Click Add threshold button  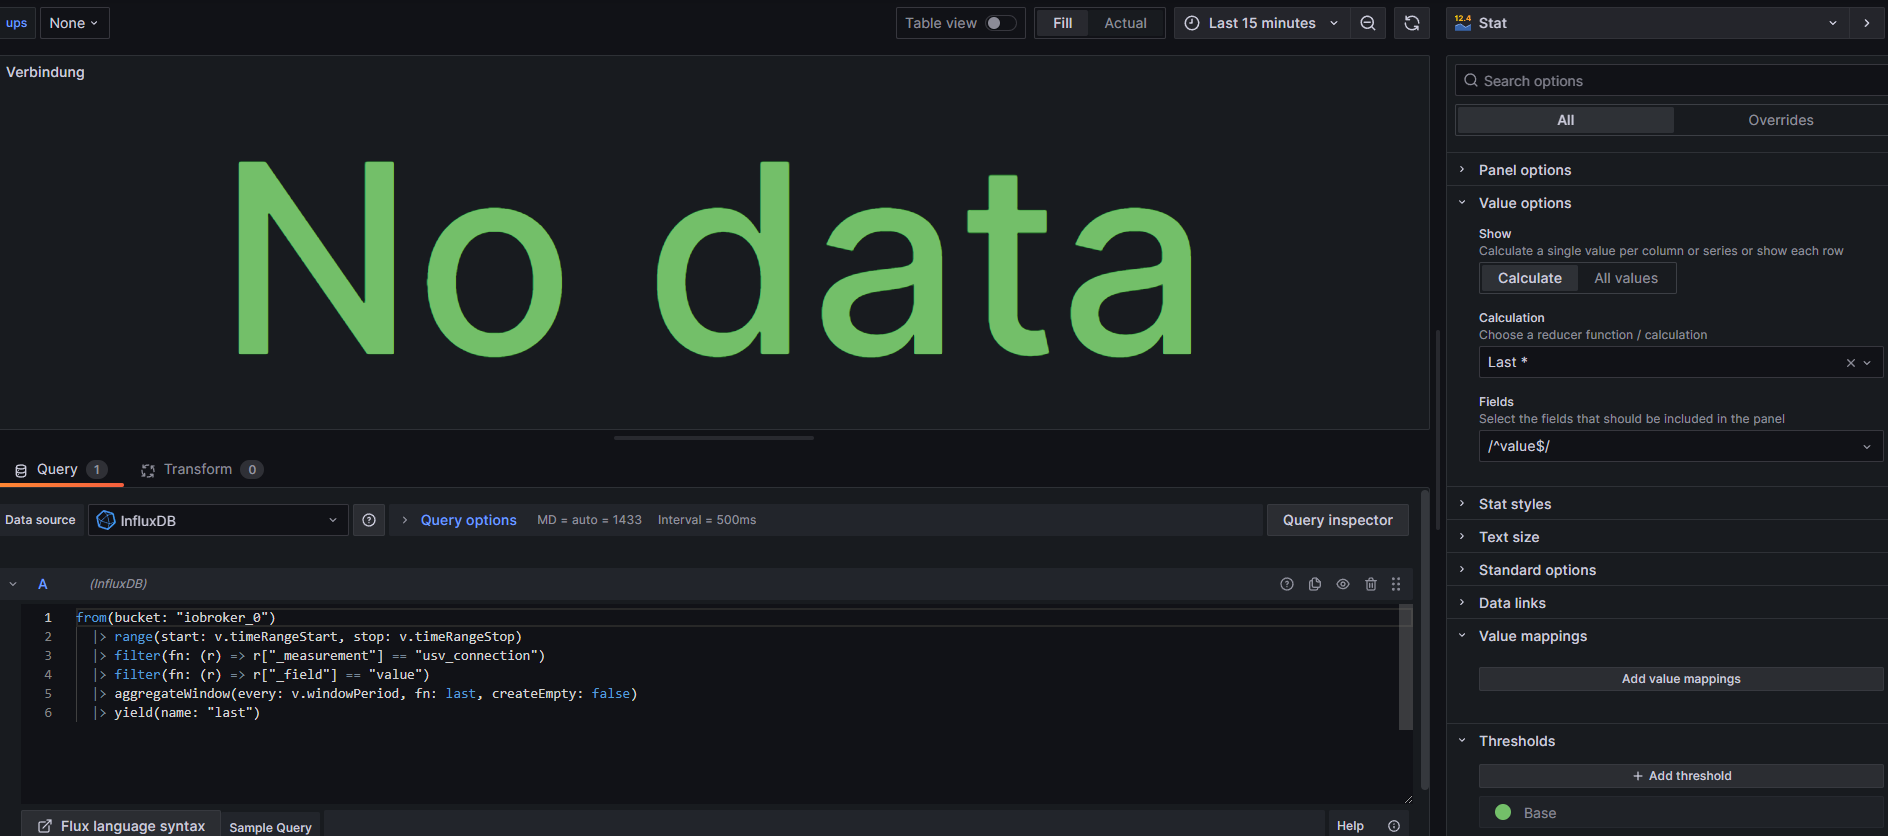point(1680,776)
